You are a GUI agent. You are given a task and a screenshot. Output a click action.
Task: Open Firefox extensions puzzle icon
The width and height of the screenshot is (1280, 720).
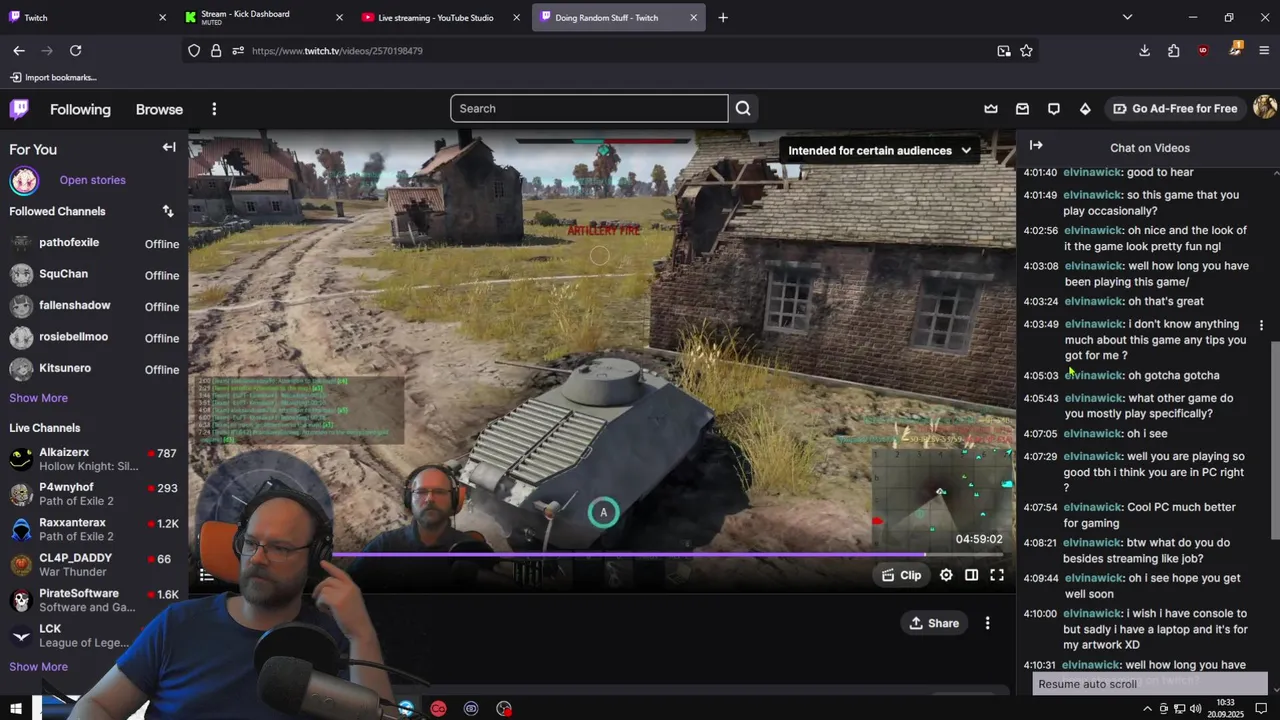(x=1174, y=50)
